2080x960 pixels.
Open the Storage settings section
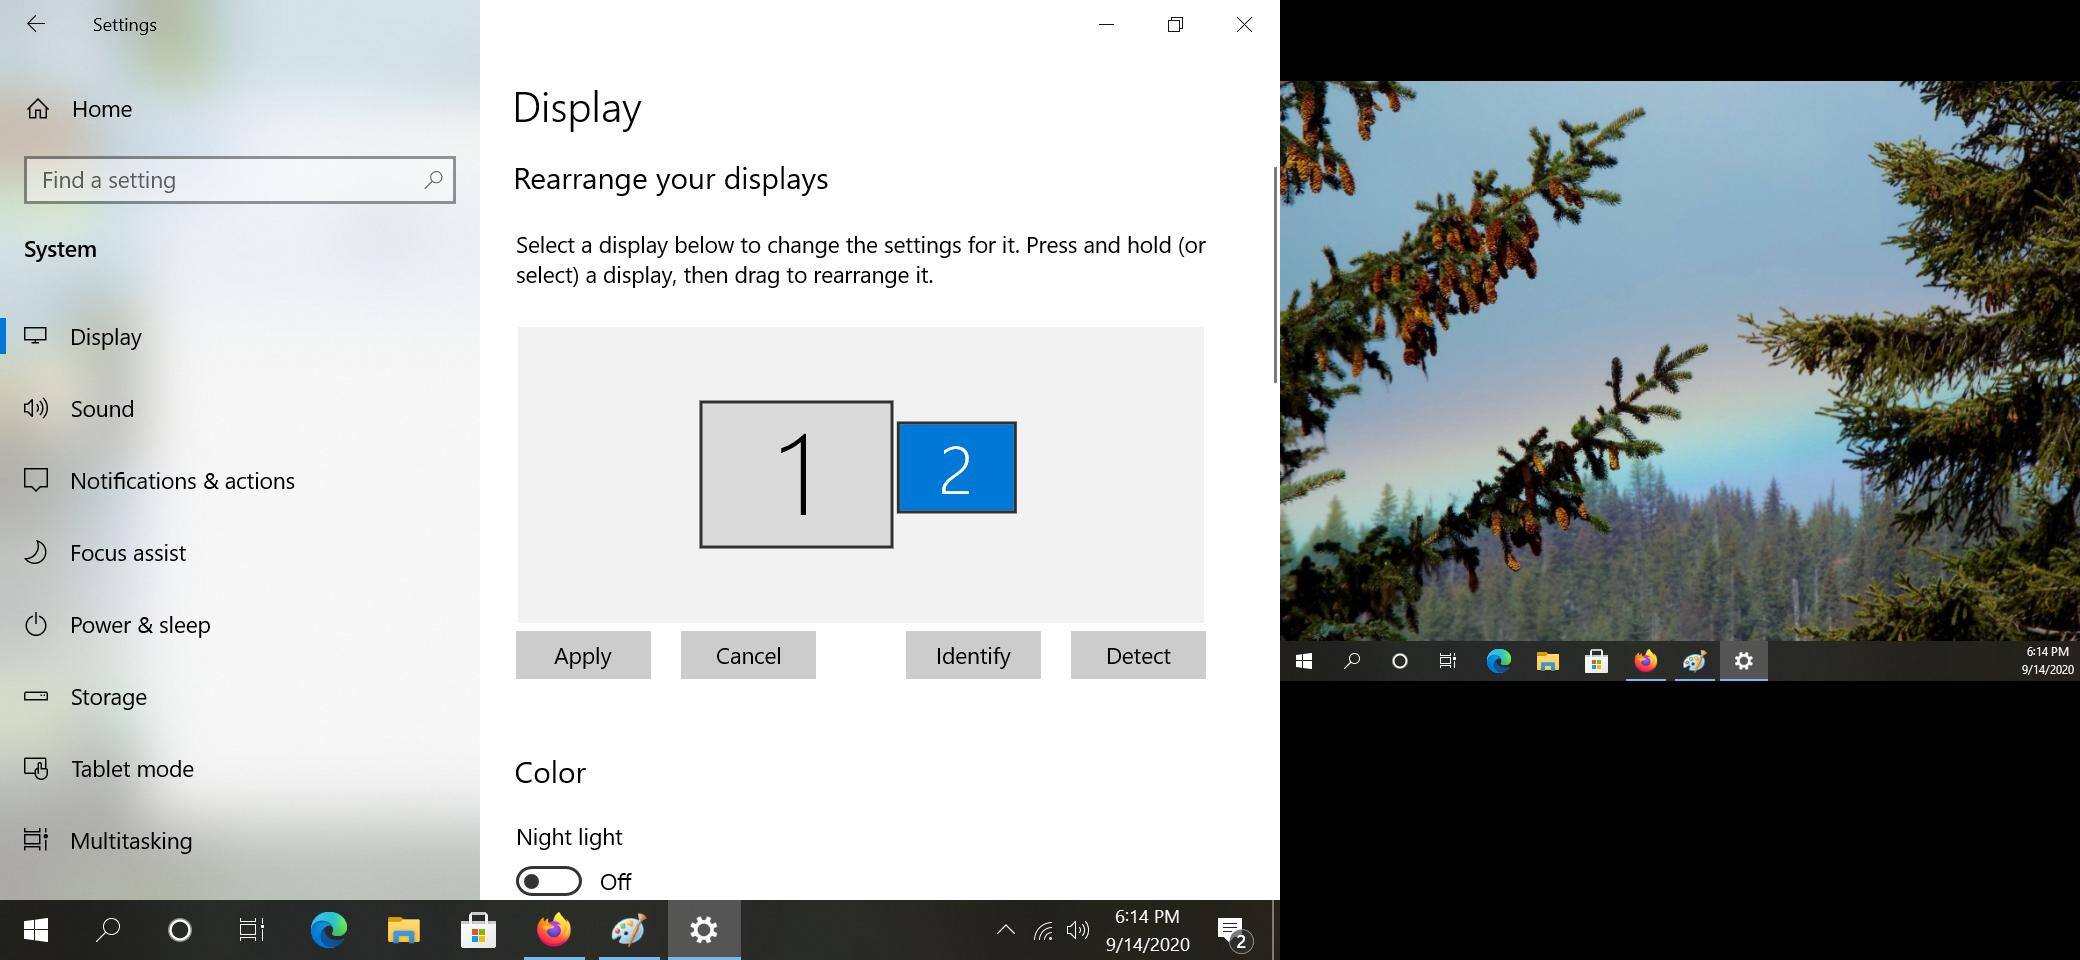click(x=108, y=697)
